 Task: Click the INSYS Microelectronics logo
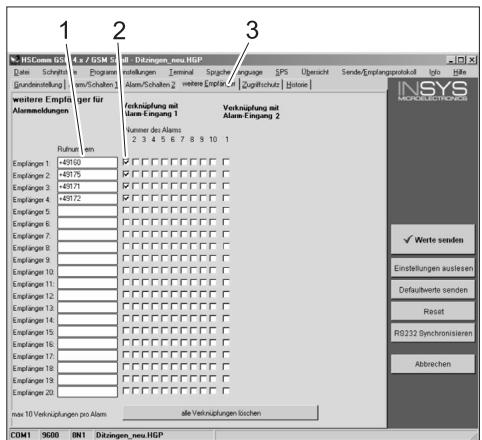coord(432,91)
